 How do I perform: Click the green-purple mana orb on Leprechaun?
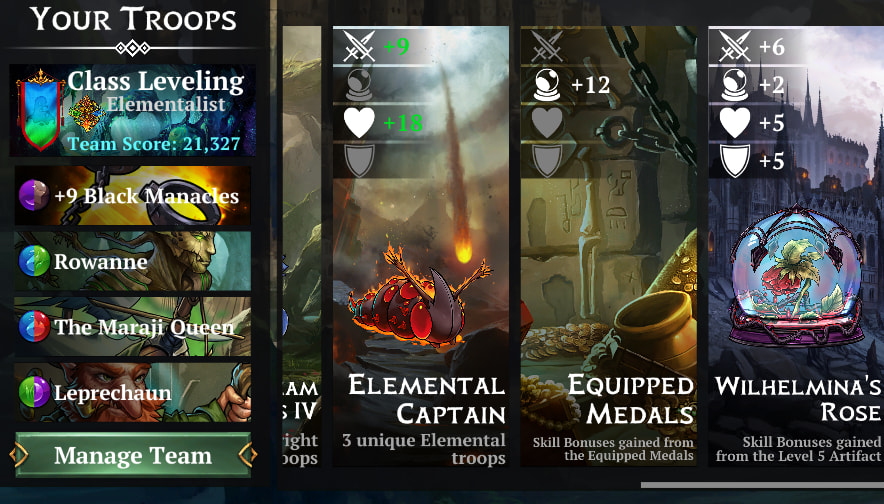(x=34, y=392)
